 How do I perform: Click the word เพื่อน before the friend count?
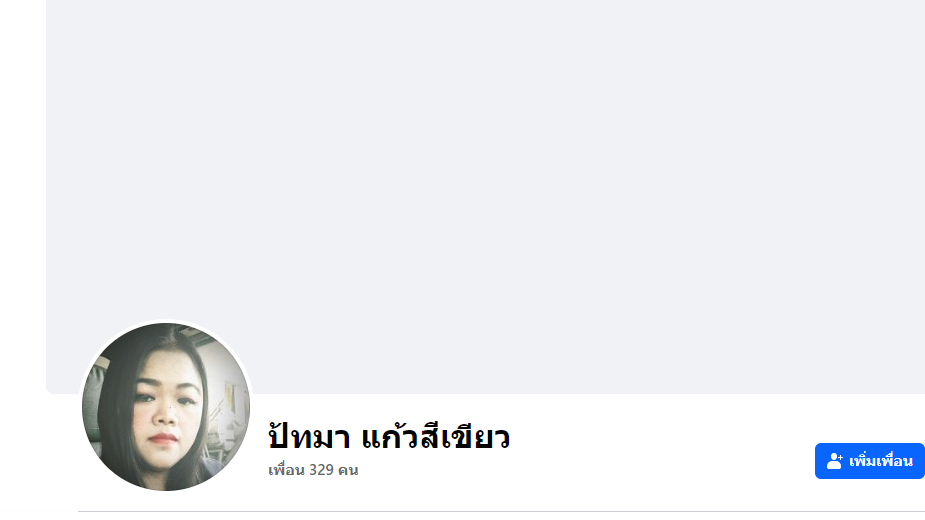pyautogui.click(x=287, y=470)
